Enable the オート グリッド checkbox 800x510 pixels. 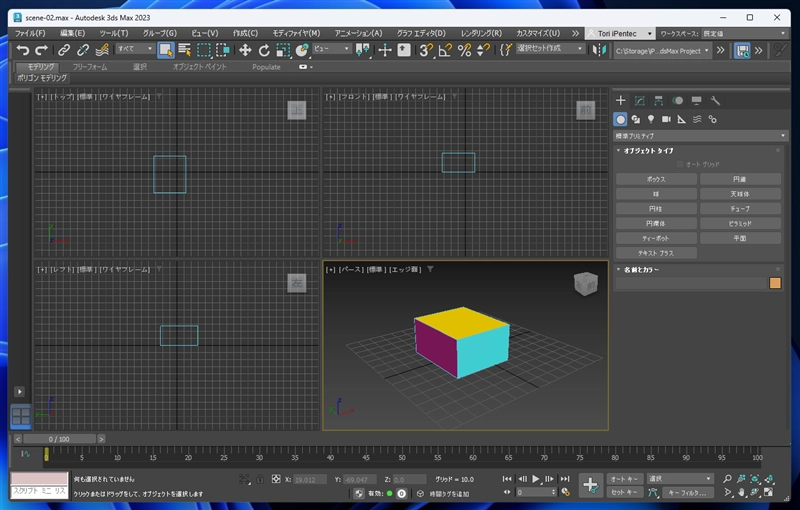click(x=680, y=164)
